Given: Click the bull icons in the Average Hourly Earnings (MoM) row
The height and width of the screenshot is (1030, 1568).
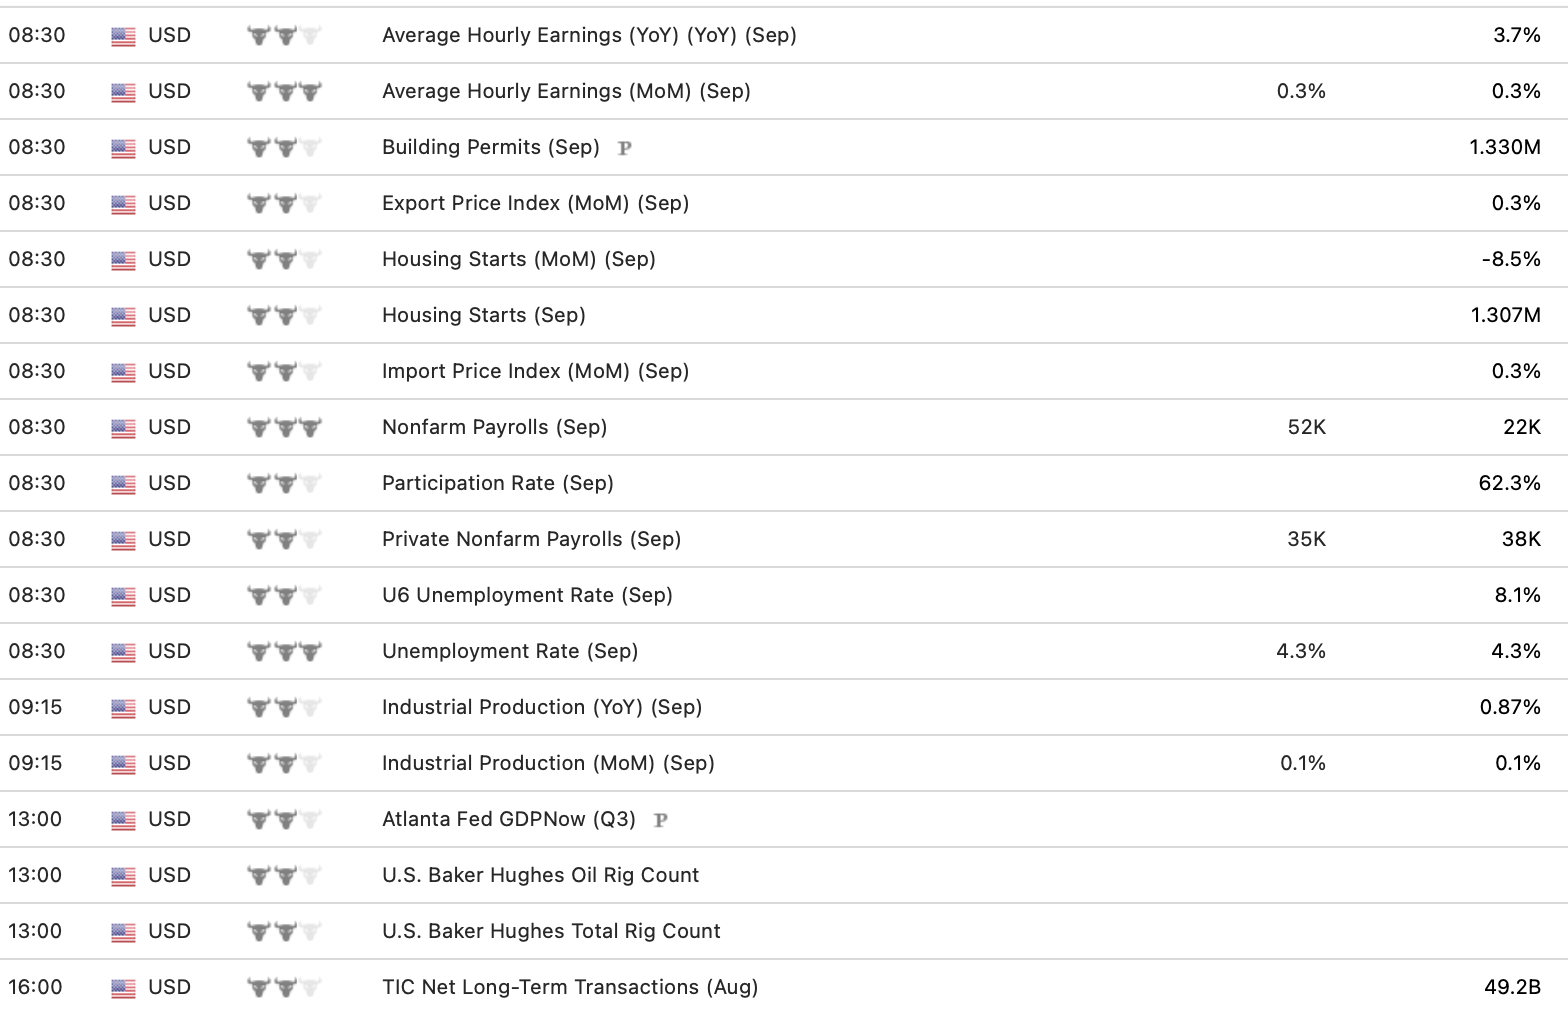Looking at the screenshot, I should (x=284, y=92).
